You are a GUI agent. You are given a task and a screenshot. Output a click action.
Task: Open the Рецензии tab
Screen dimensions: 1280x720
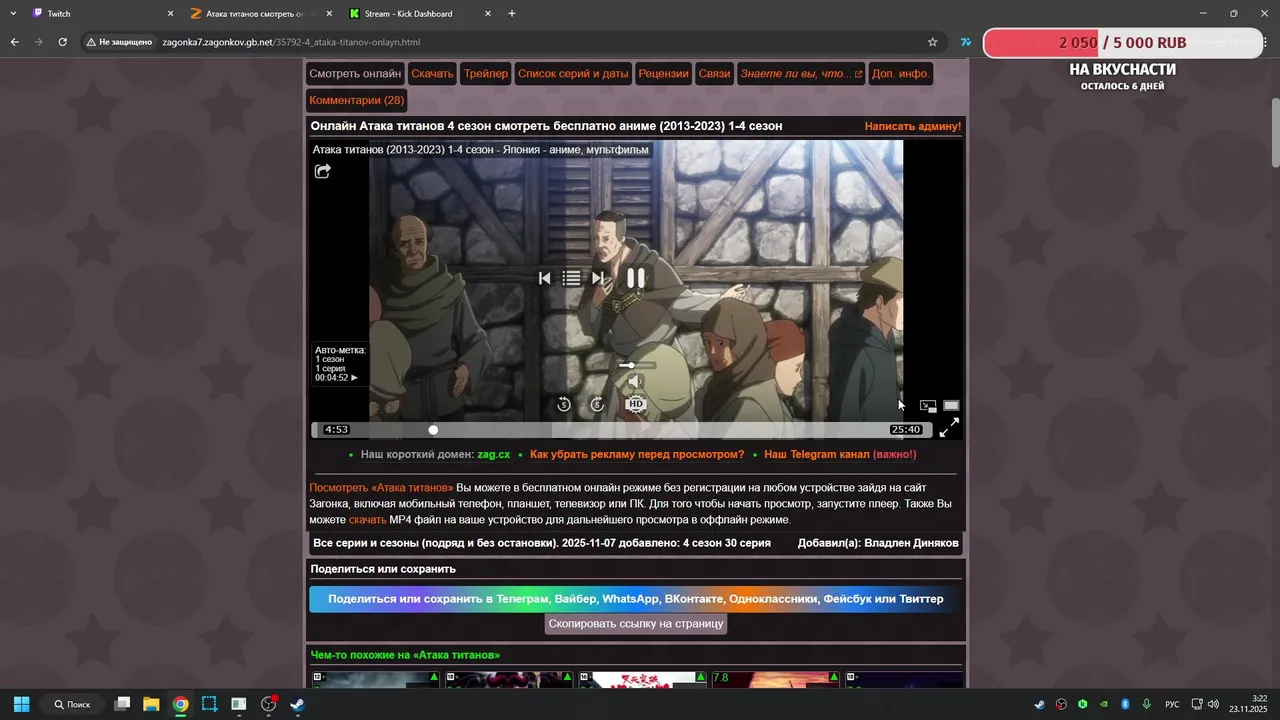coord(664,74)
